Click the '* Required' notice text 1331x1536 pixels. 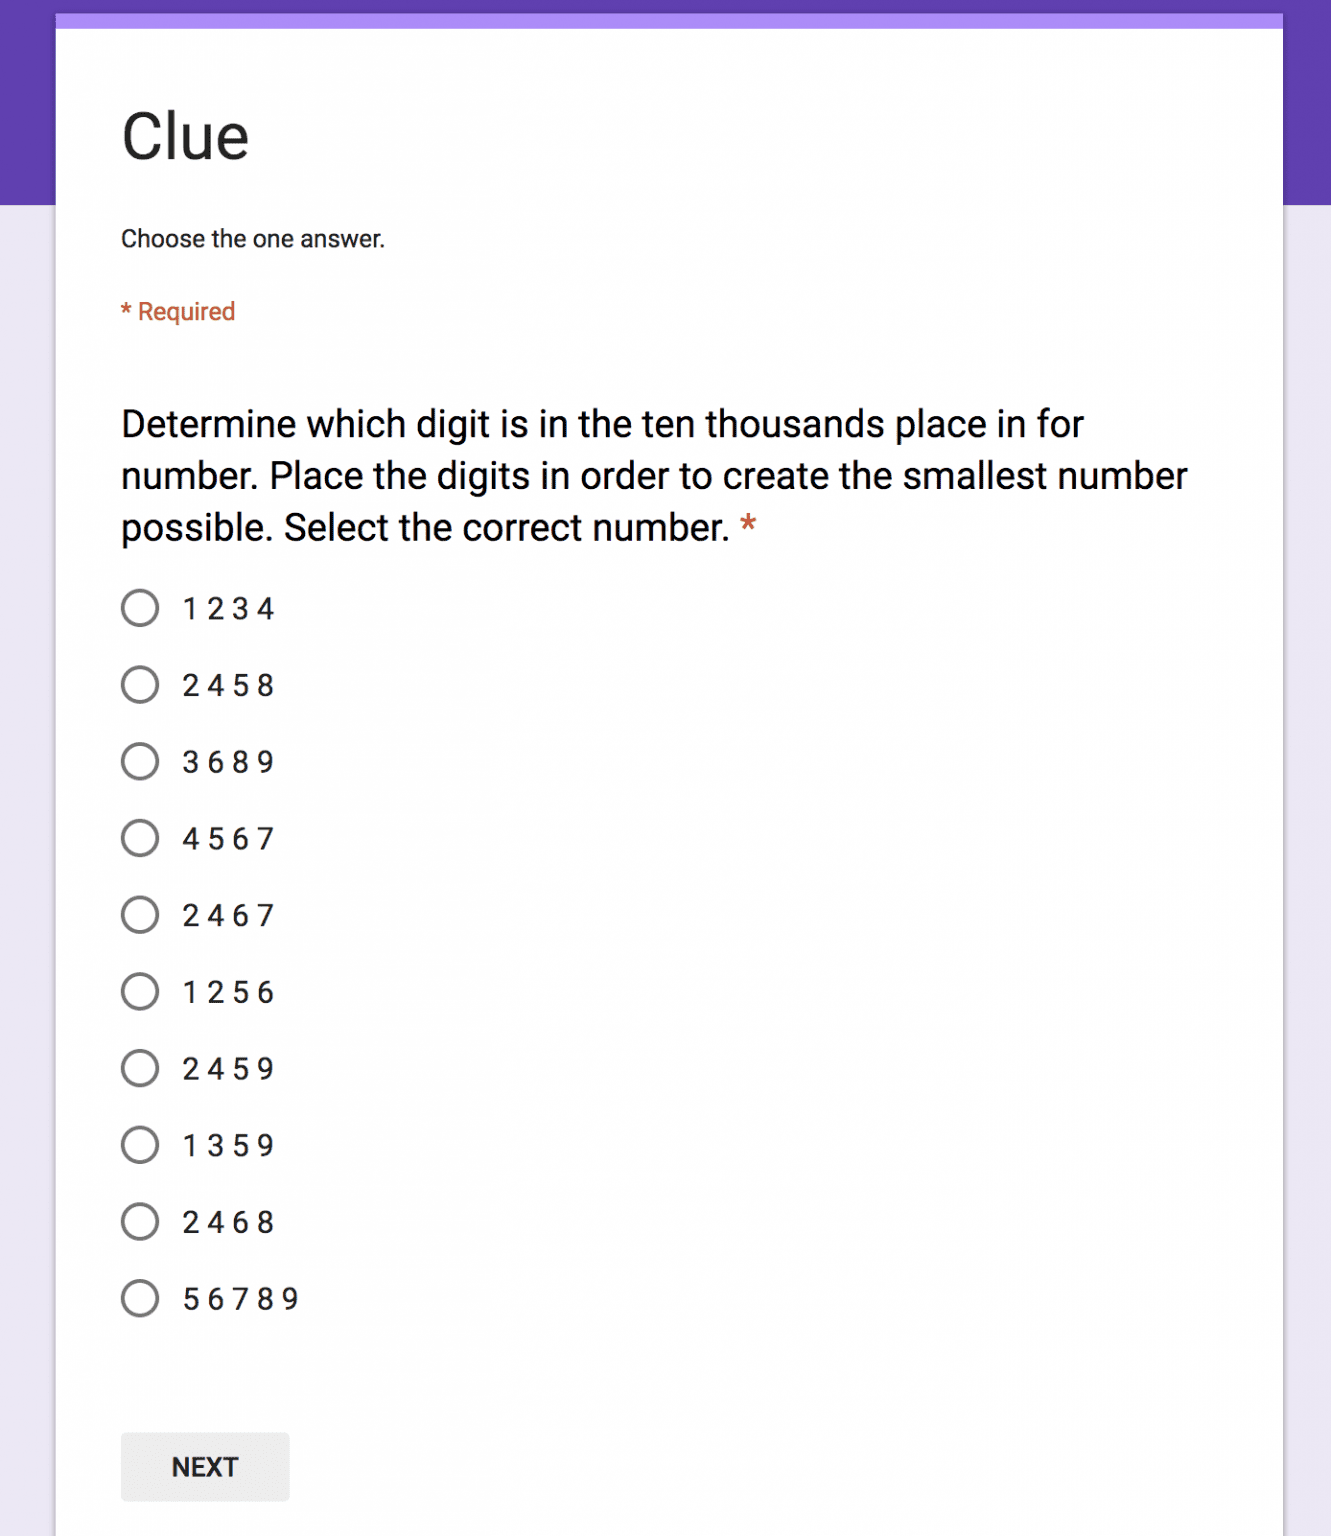click(178, 312)
